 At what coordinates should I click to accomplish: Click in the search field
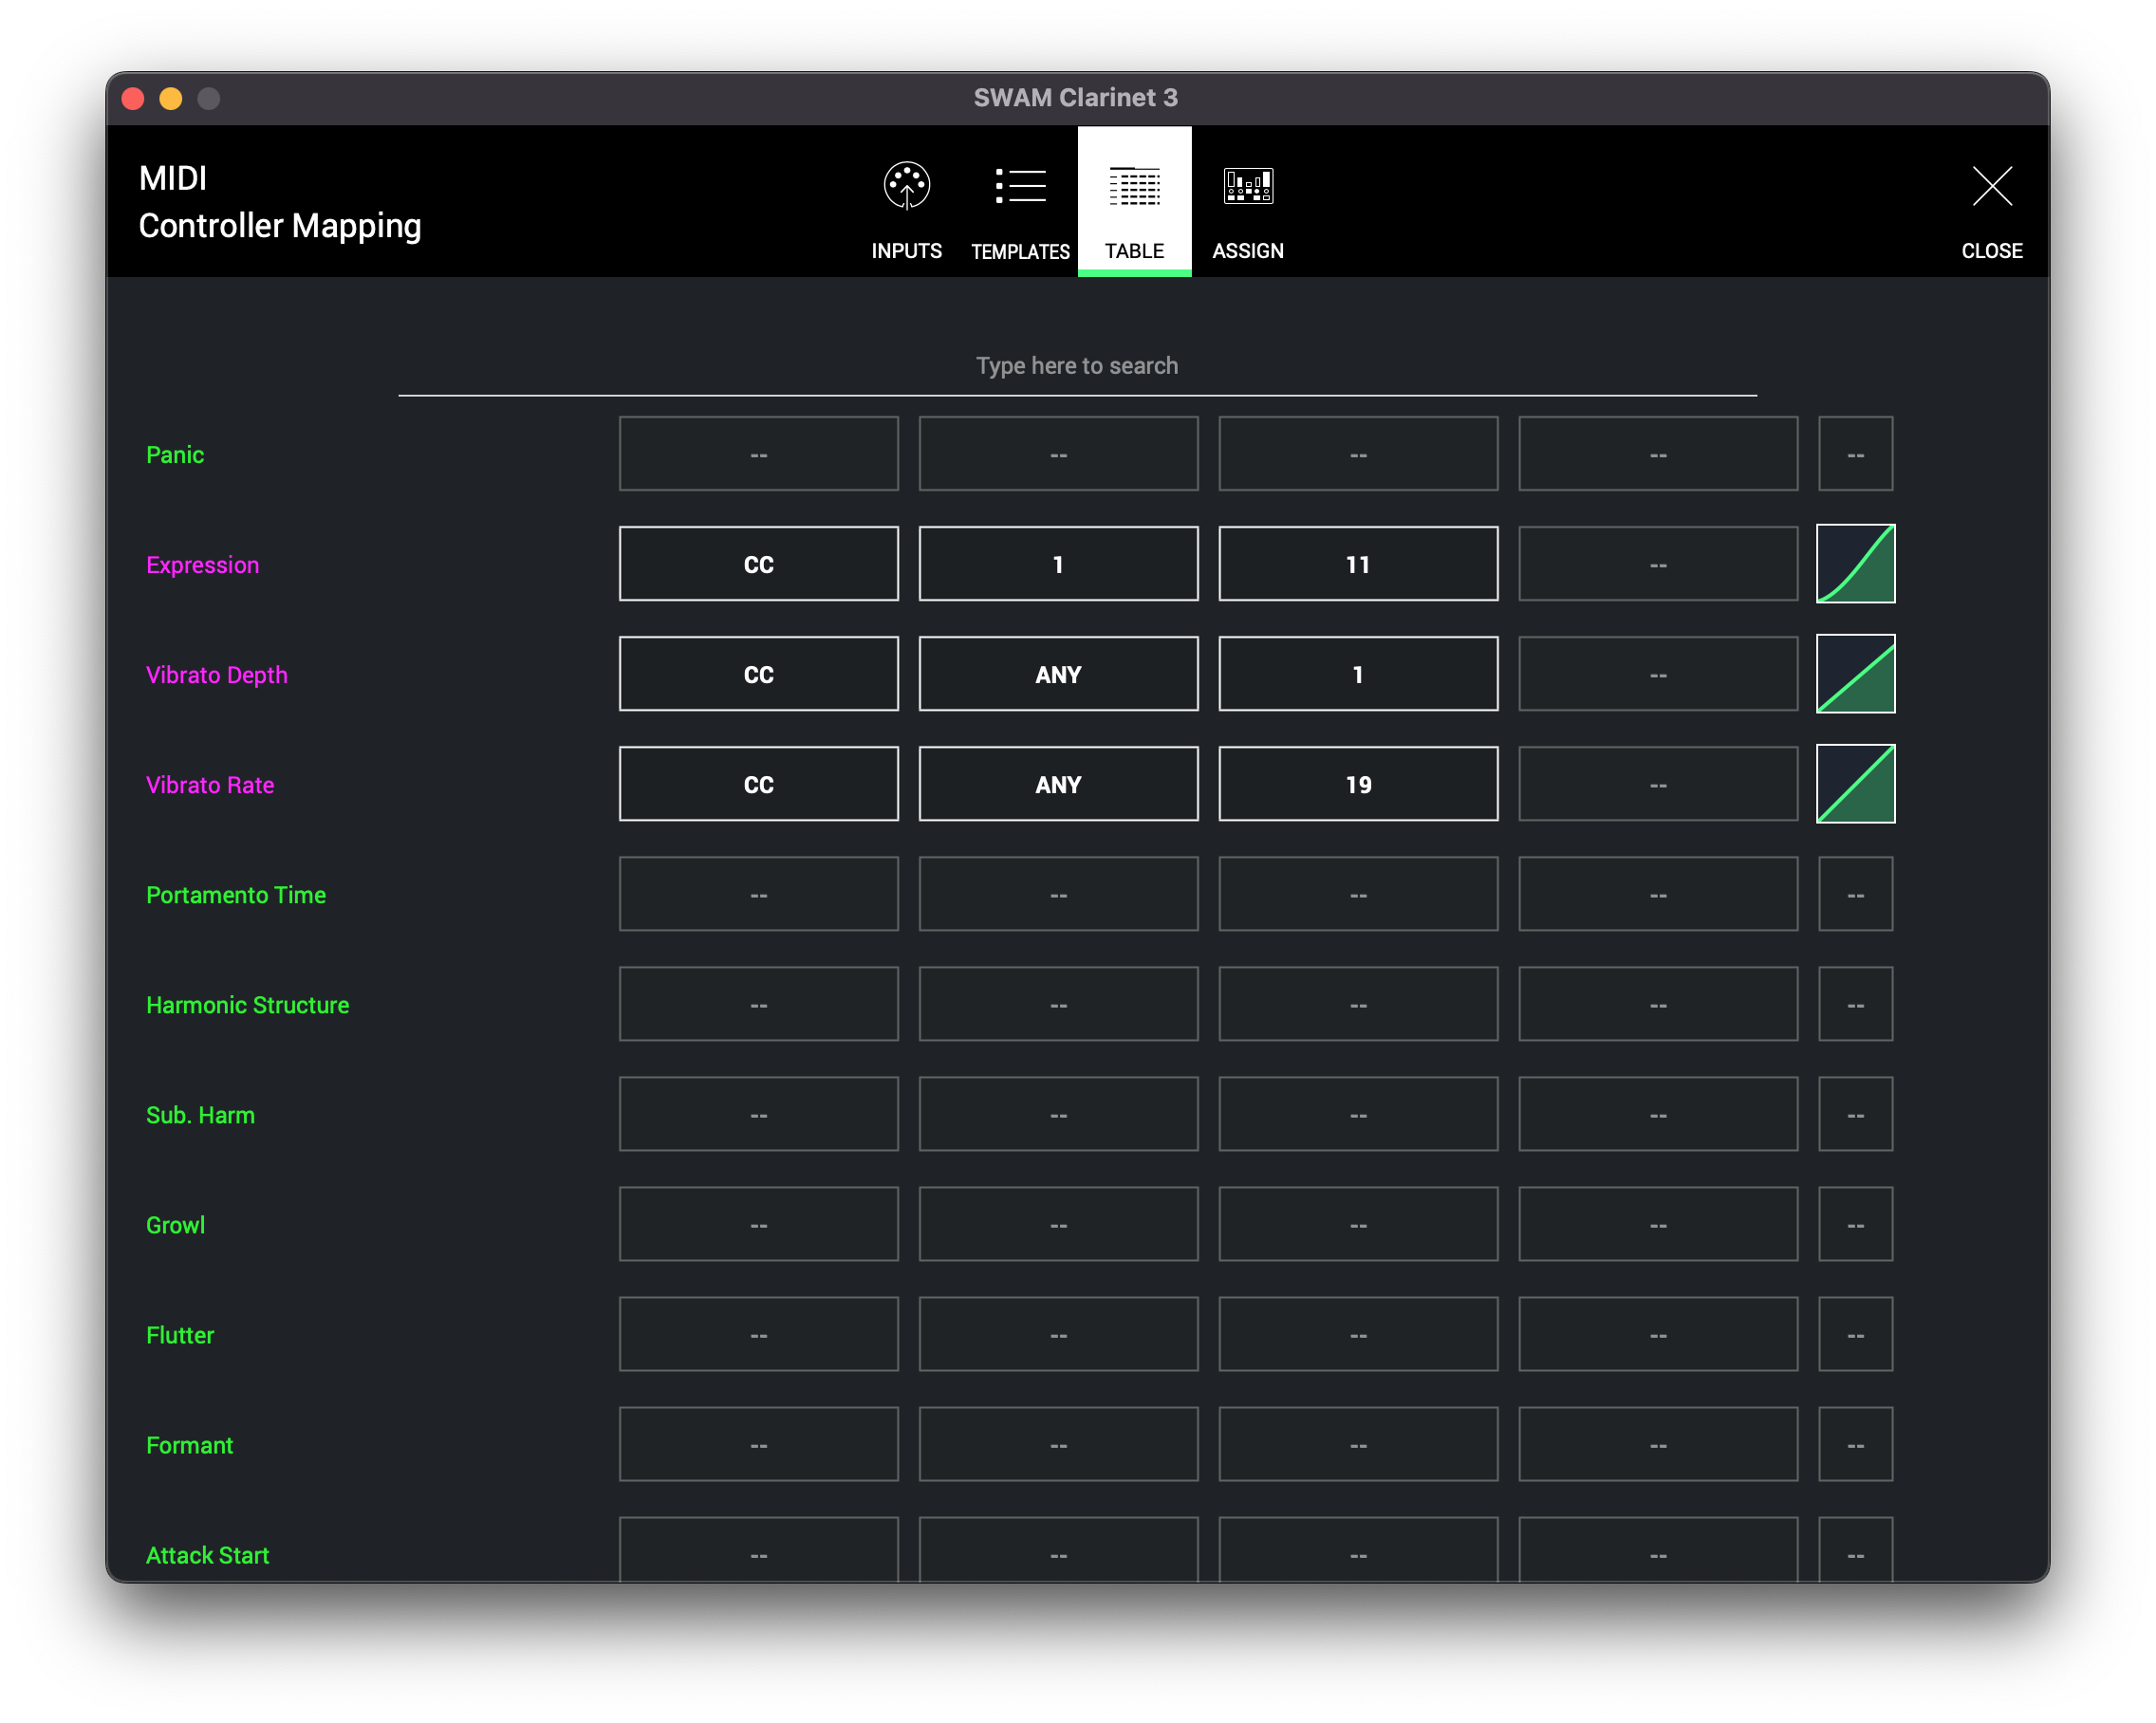(x=1077, y=367)
